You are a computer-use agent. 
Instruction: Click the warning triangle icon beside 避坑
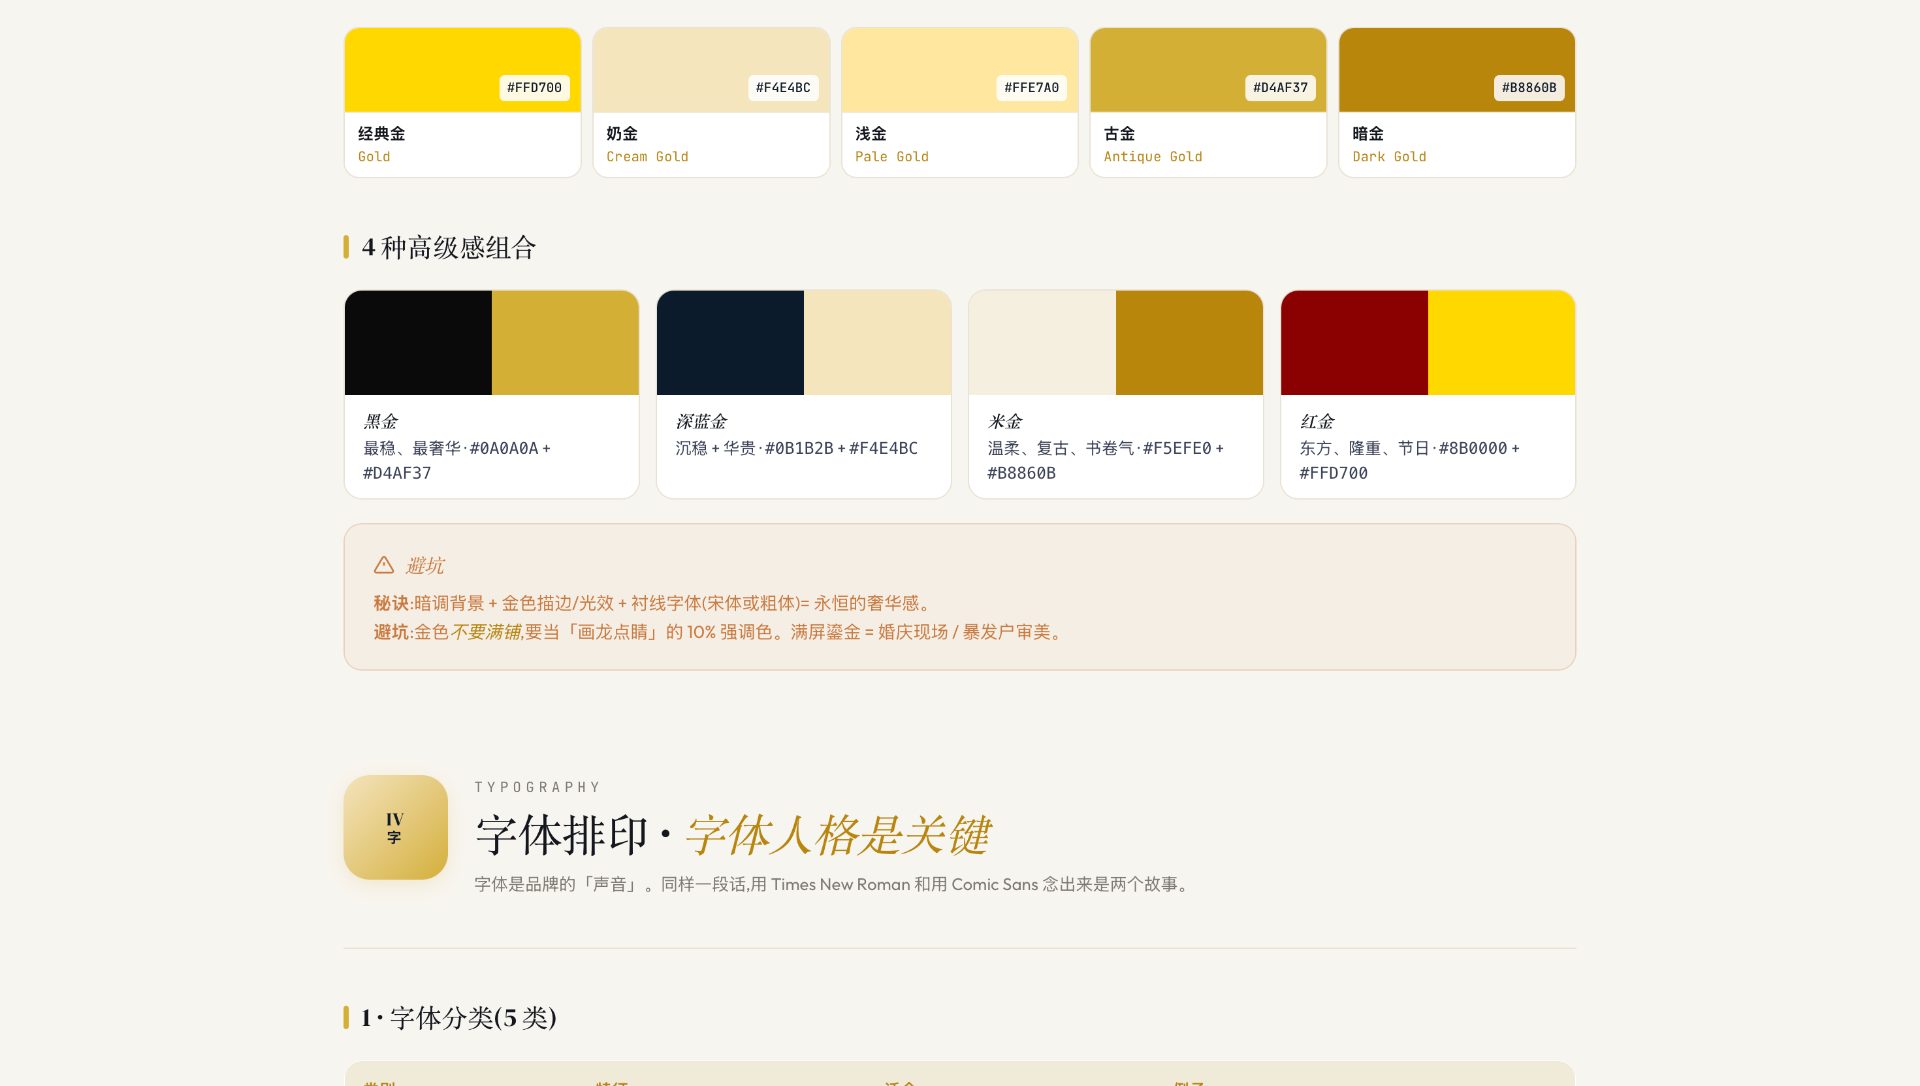[x=384, y=565]
